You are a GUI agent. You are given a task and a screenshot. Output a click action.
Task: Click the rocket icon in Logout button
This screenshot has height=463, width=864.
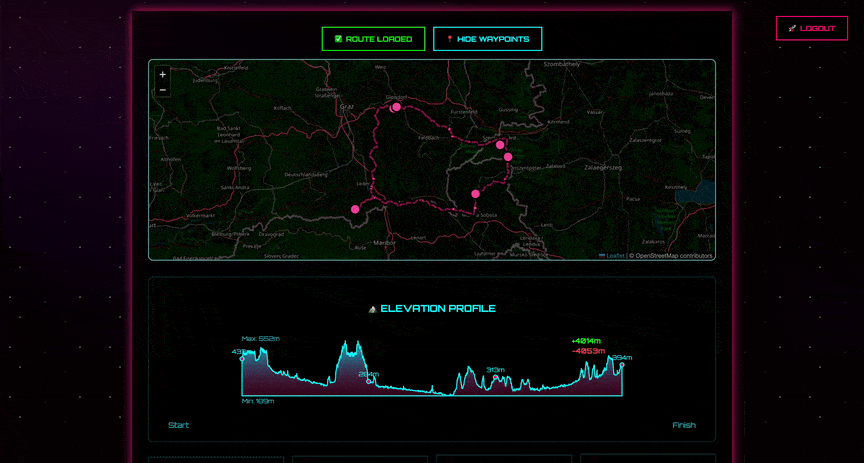(792, 28)
